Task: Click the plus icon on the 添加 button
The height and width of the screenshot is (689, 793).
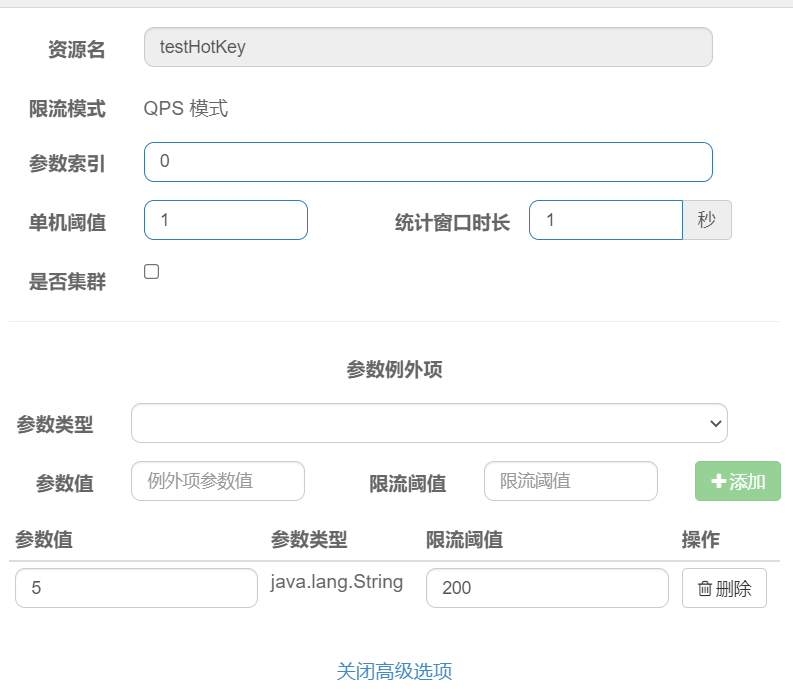Action: (x=718, y=481)
